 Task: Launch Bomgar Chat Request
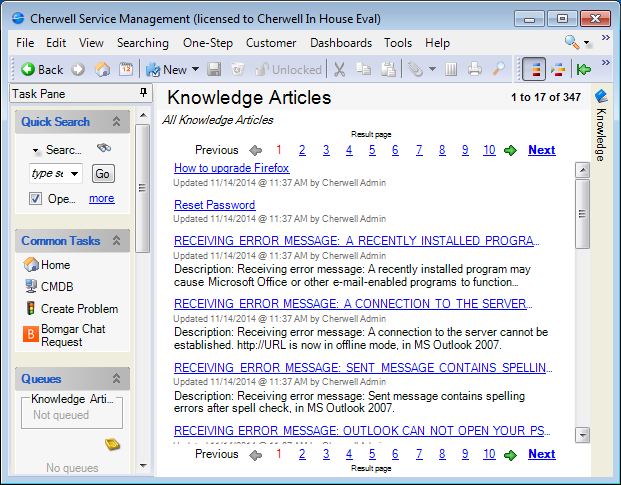pos(73,335)
